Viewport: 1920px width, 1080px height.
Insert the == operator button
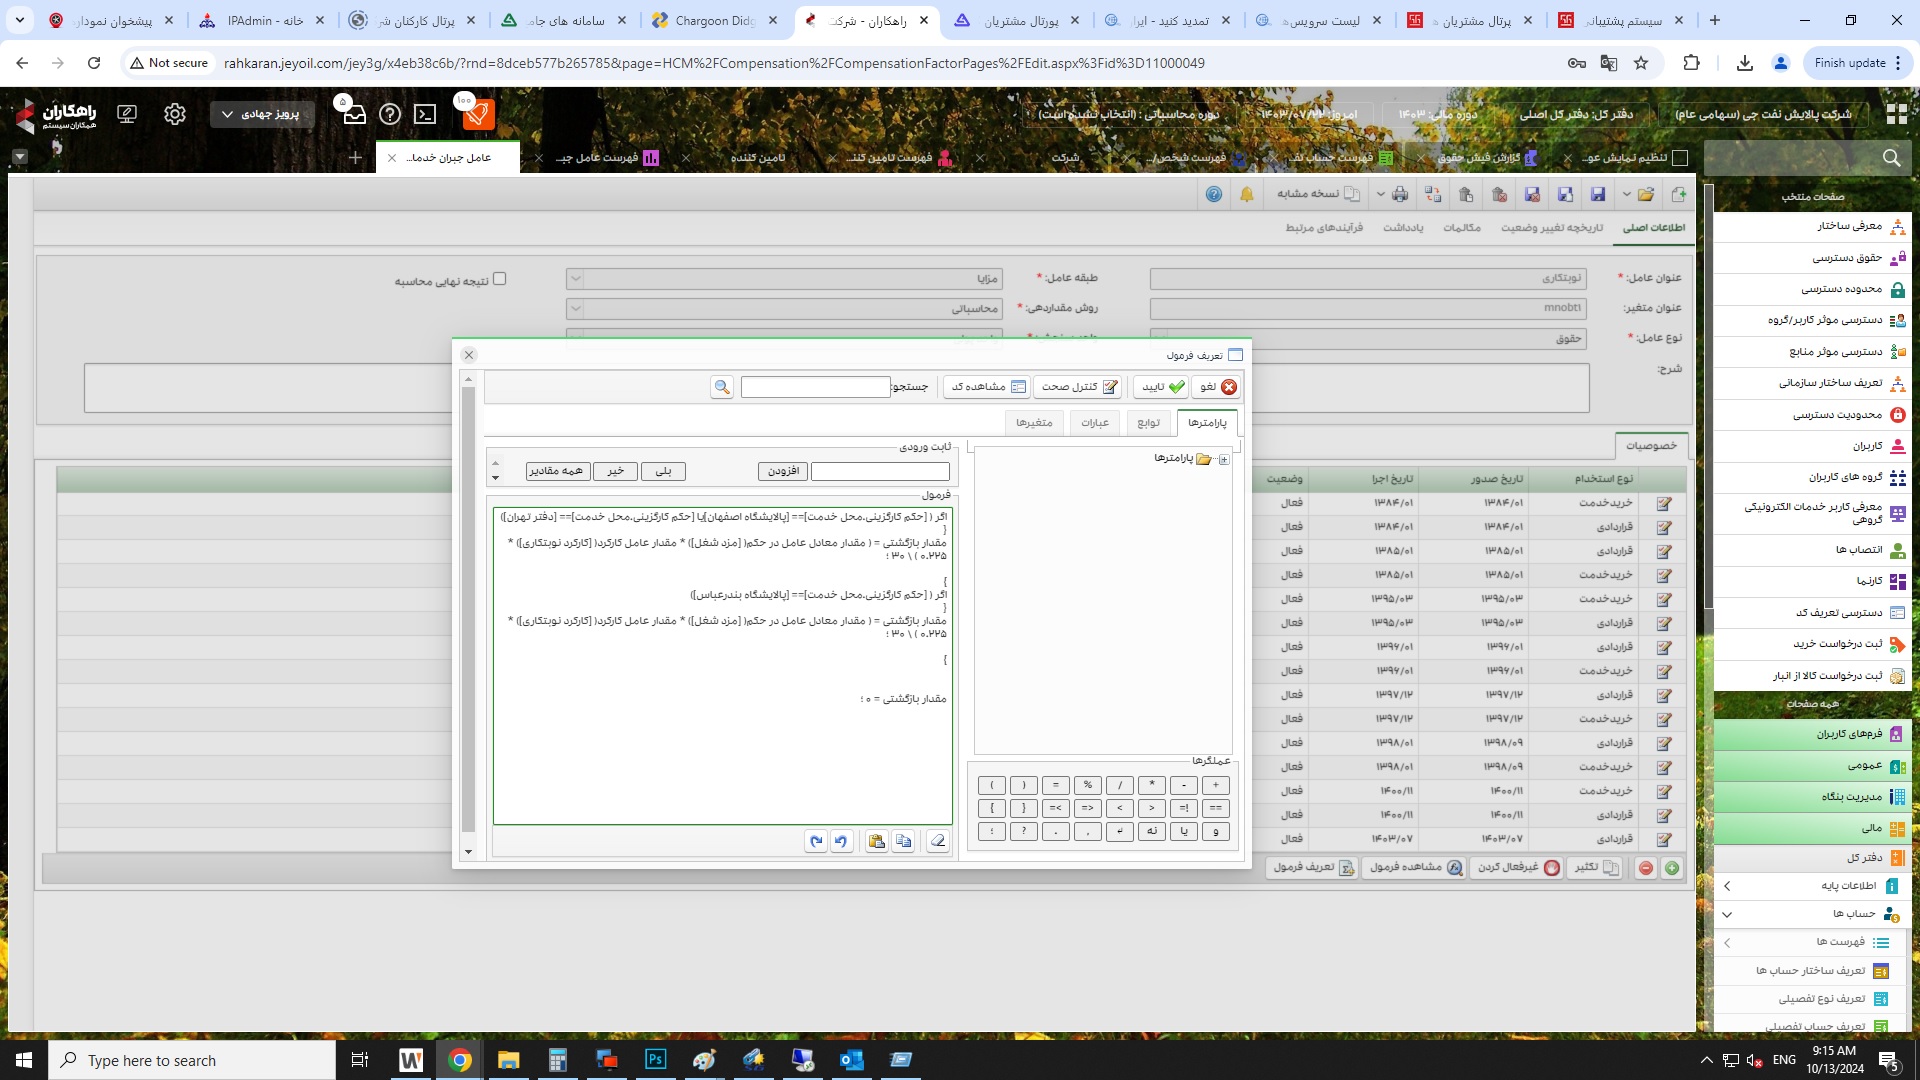1215,808
